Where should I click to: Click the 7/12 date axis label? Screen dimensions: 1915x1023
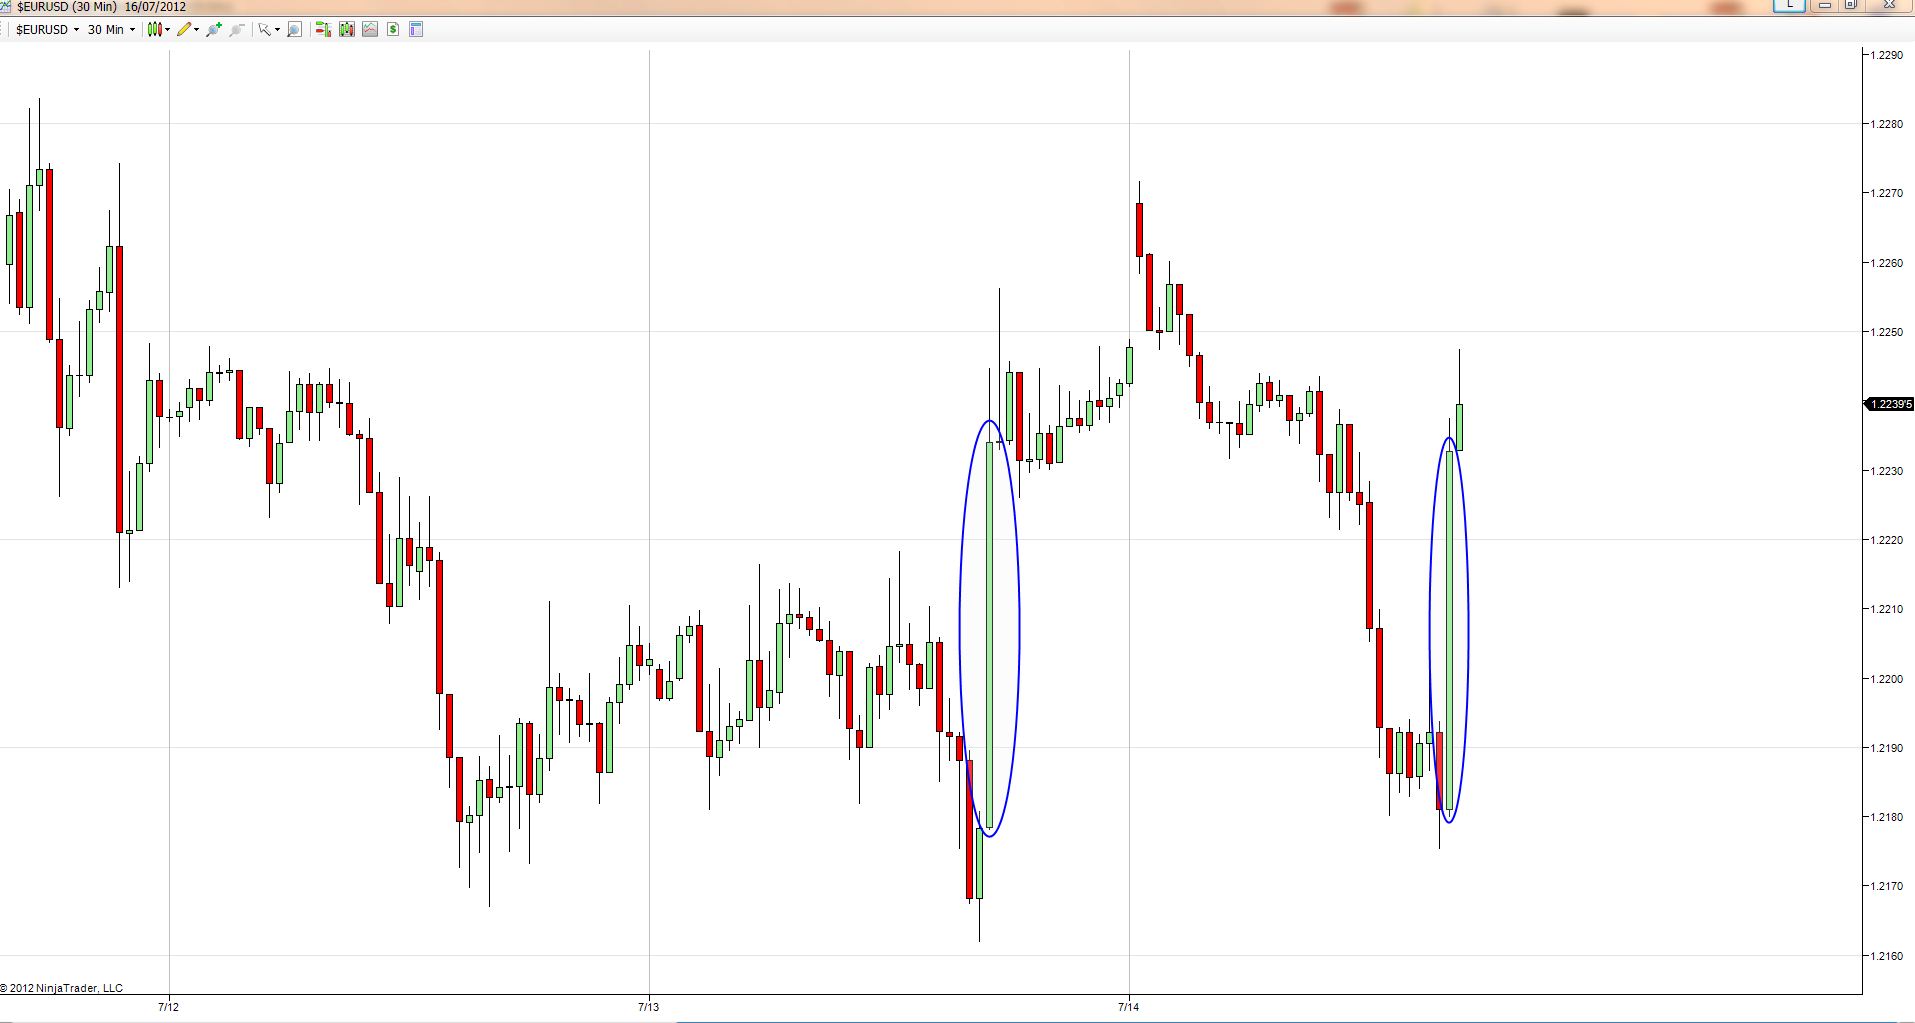pyautogui.click(x=169, y=1007)
